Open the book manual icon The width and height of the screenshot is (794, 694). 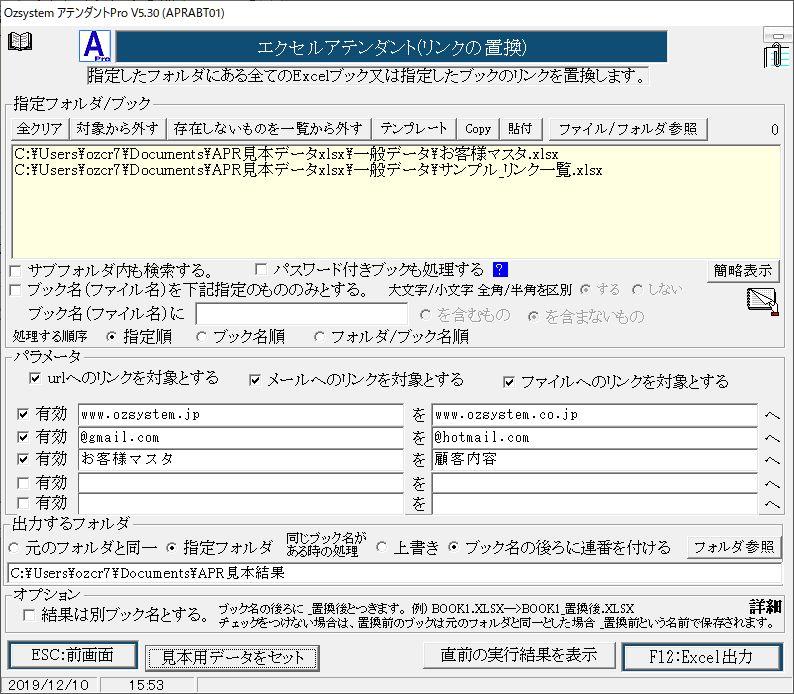[x=20, y=41]
